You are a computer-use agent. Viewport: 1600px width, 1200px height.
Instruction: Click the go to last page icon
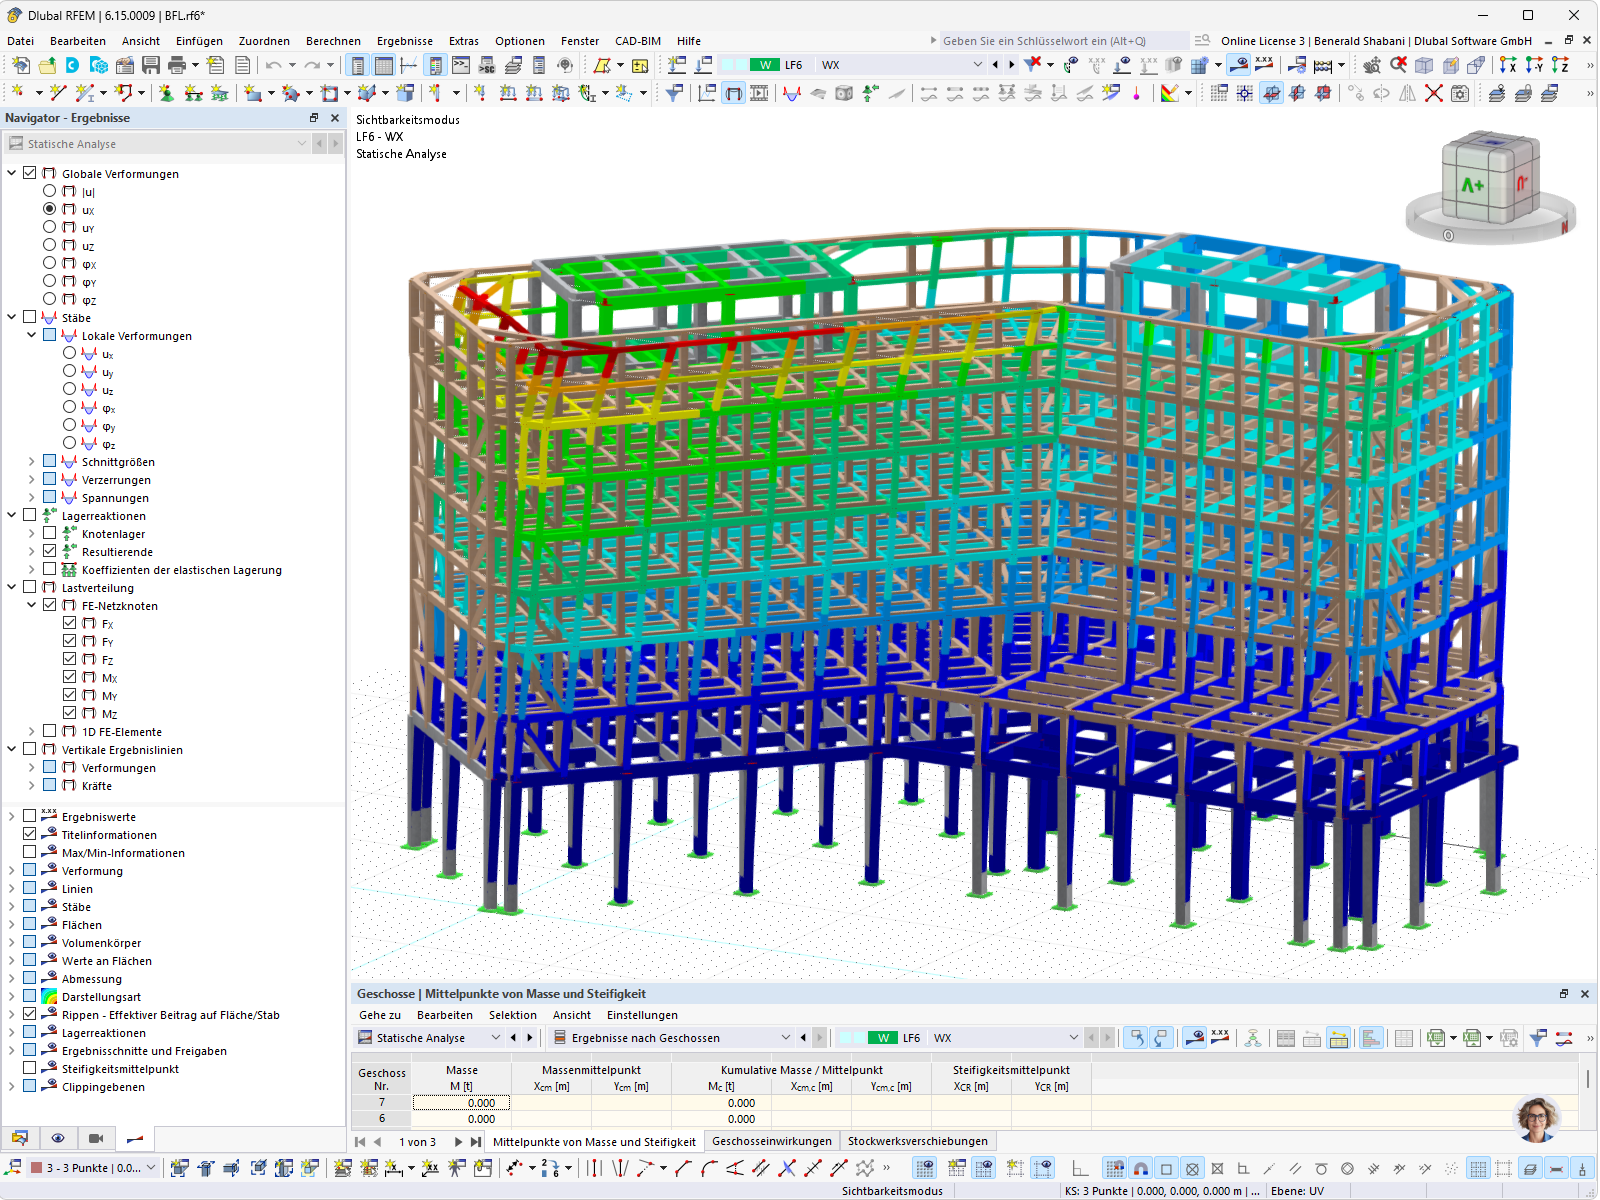476,1141
